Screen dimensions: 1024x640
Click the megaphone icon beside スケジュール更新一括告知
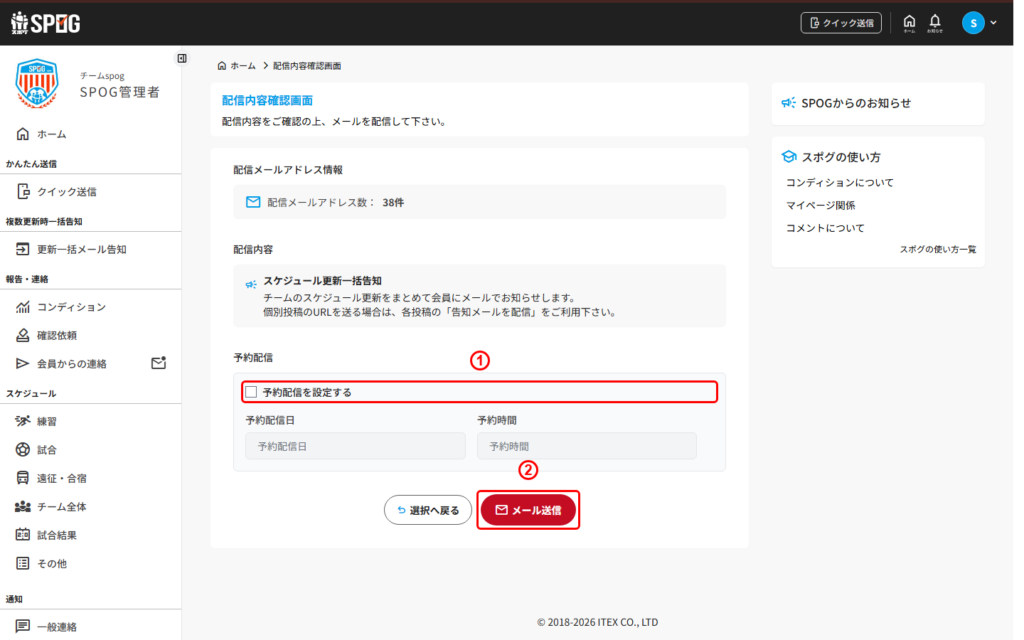point(251,284)
